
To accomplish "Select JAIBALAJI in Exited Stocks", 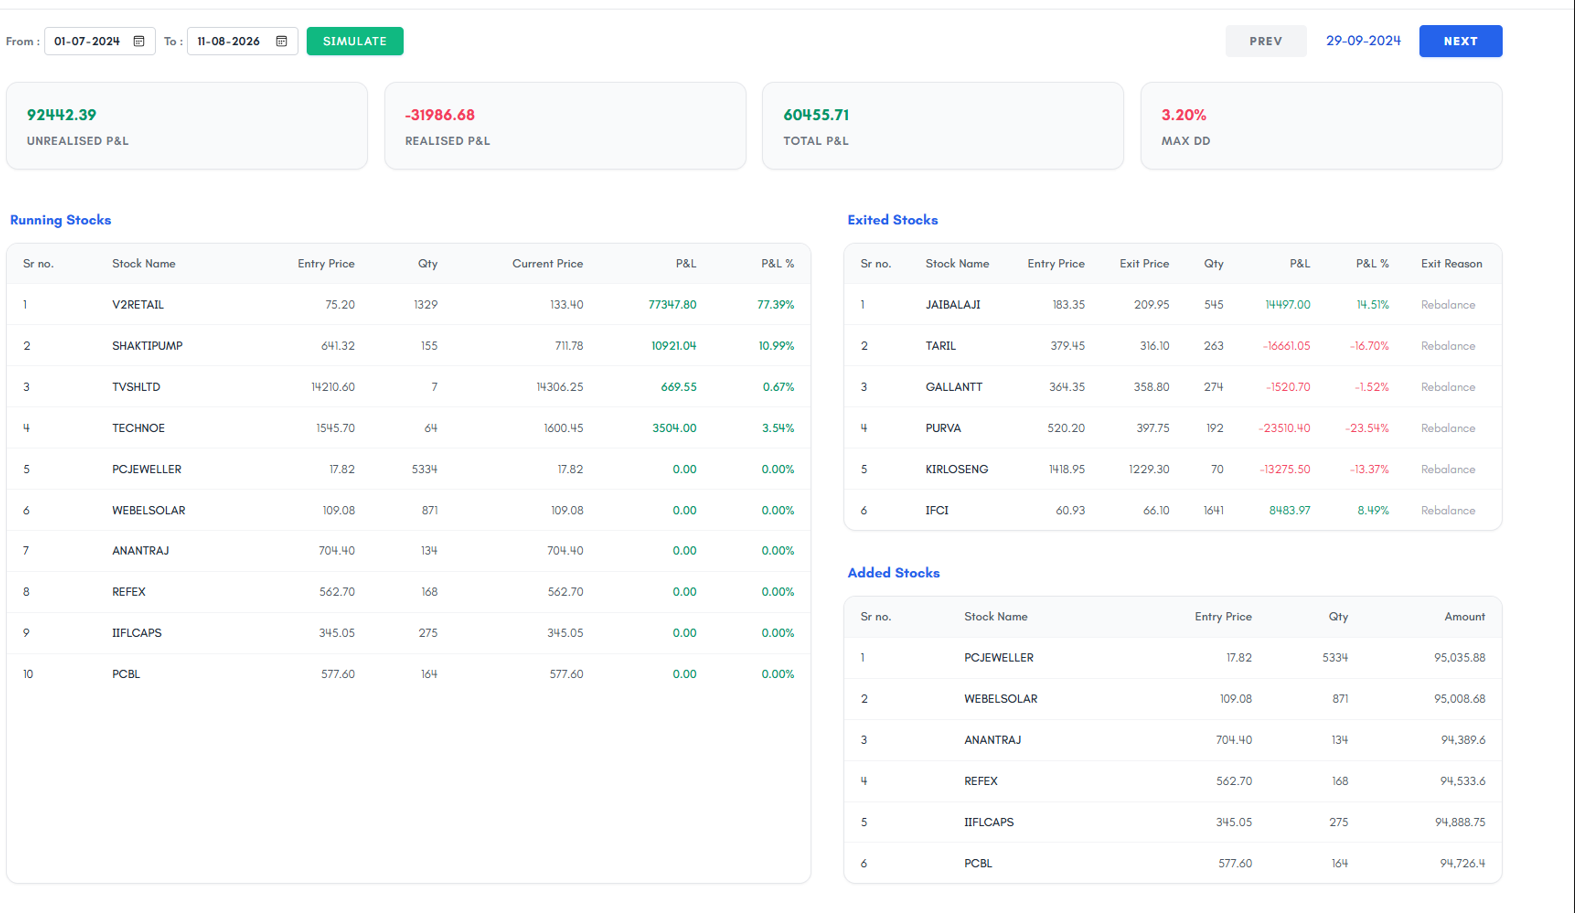I will pyautogui.click(x=953, y=305).
